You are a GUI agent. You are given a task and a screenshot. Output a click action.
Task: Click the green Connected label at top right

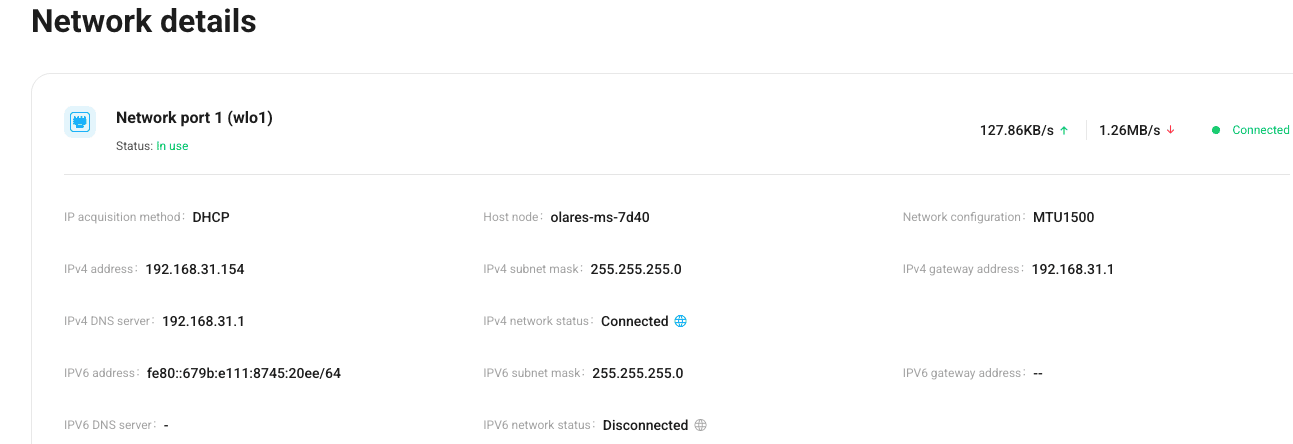(1260, 130)
